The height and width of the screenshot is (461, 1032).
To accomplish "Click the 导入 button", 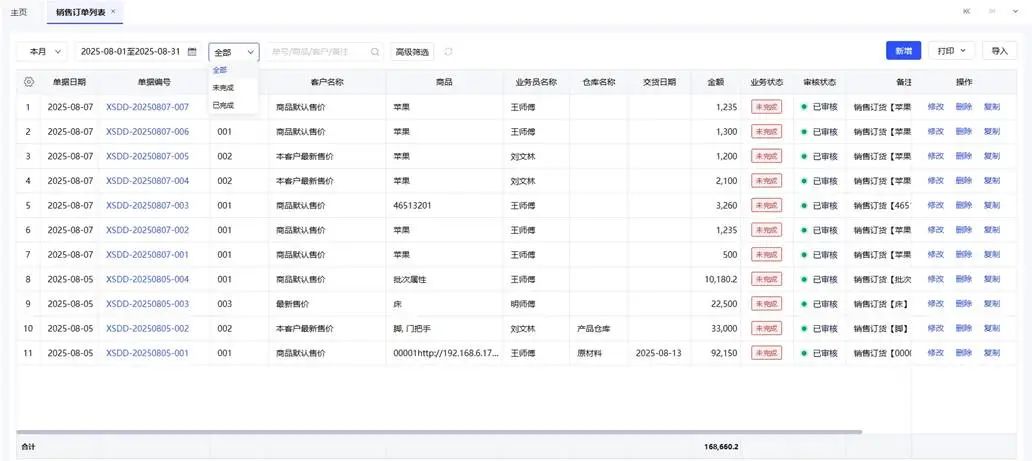I will click(999, 51).
